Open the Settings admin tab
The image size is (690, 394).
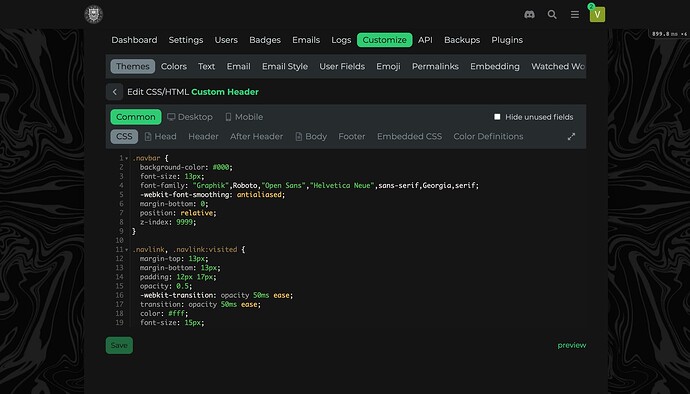click(x=186, y=40)
